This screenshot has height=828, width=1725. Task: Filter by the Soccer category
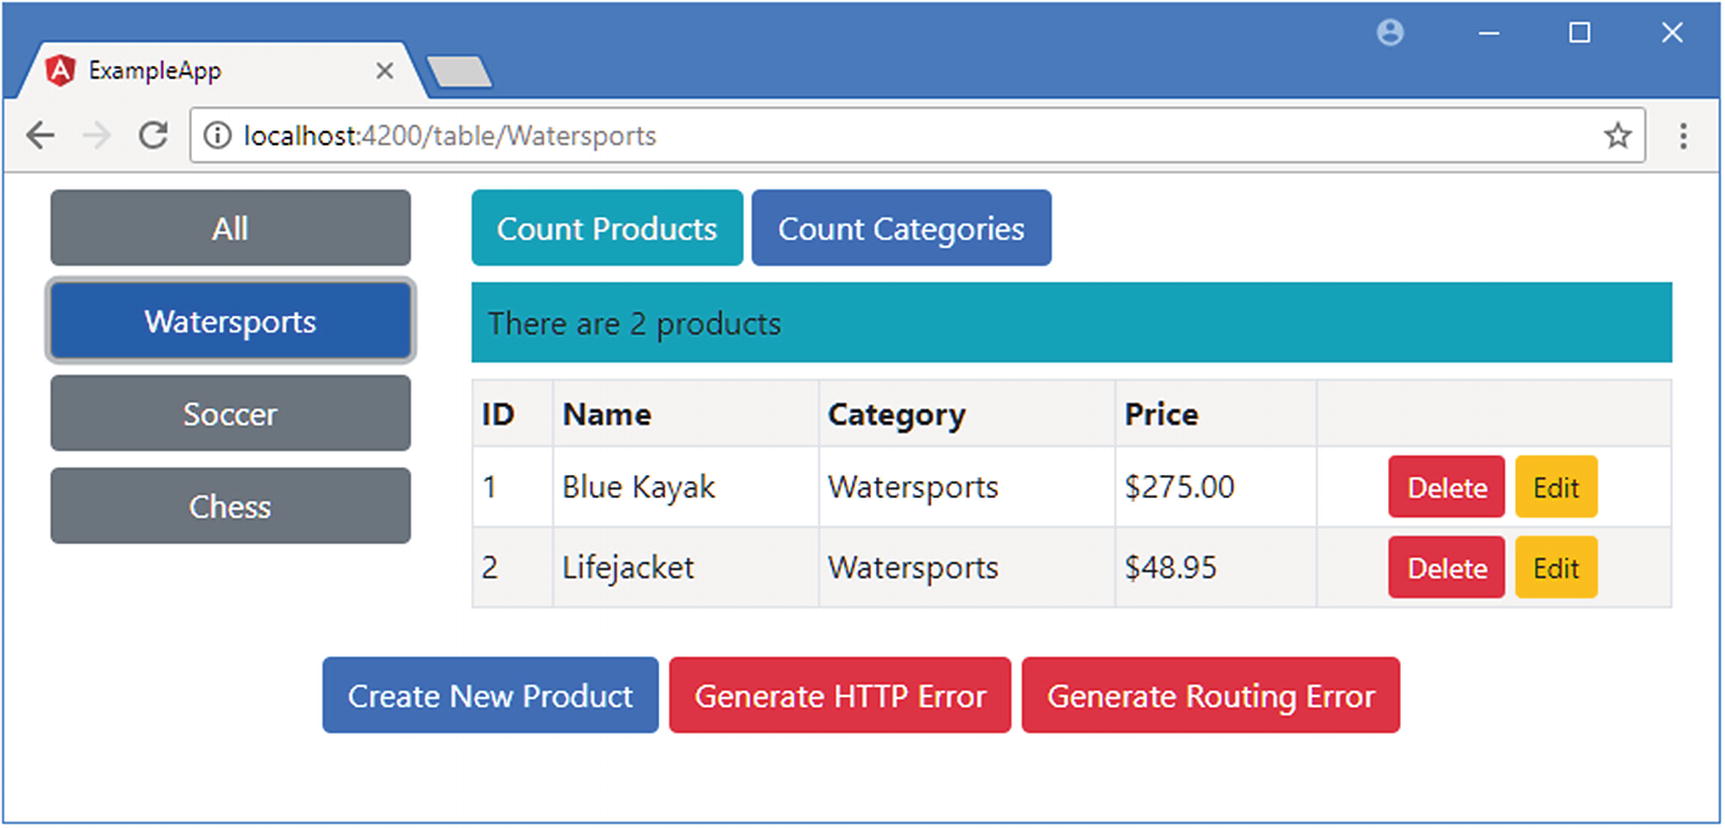click(x=230, y=413)
